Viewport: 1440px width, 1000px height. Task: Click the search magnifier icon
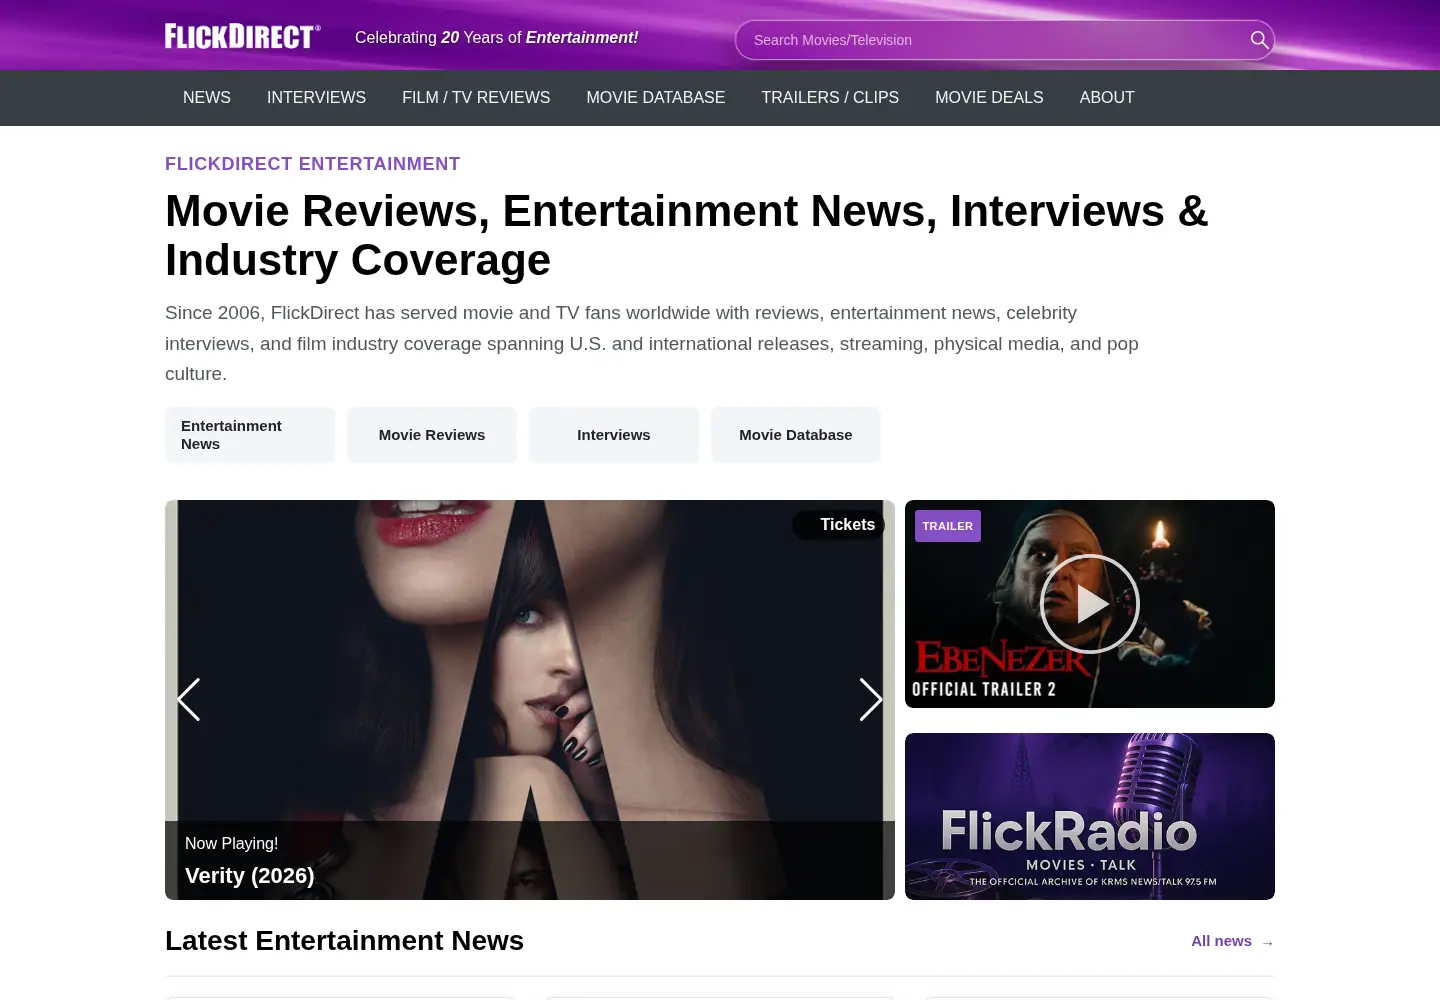pos(1259,40)
